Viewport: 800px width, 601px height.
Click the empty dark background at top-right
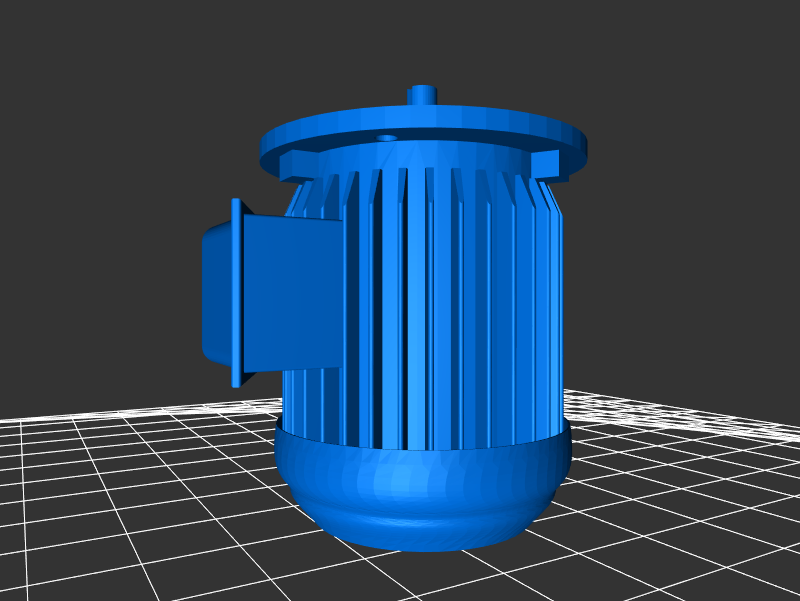tap(700, 80)
